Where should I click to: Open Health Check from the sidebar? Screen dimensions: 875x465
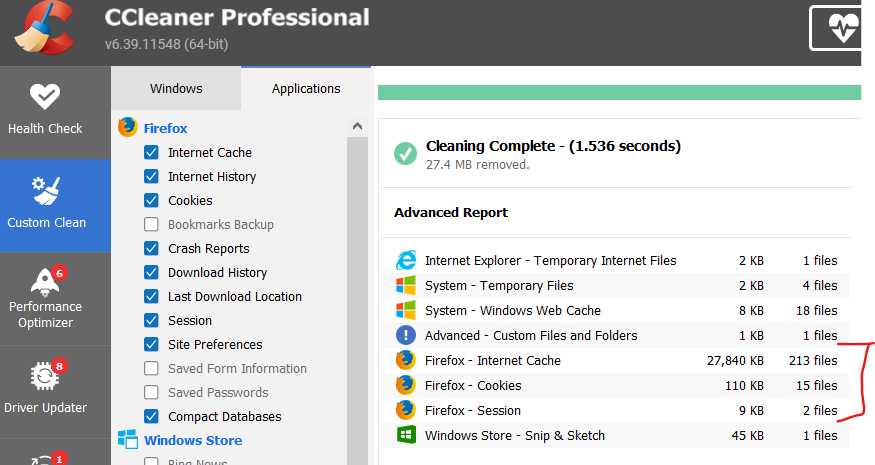45,108
